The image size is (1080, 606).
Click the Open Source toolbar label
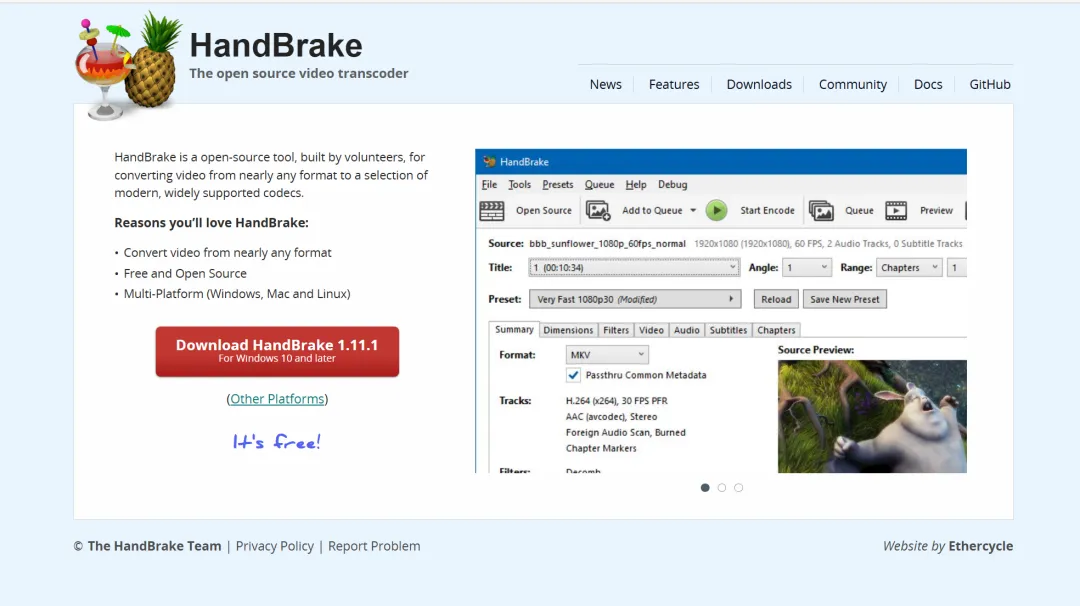pos(543,211)
